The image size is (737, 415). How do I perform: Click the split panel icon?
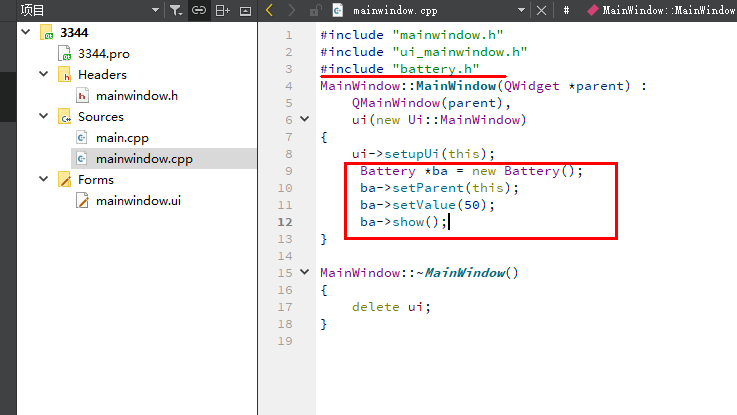(x=222, y=10)
